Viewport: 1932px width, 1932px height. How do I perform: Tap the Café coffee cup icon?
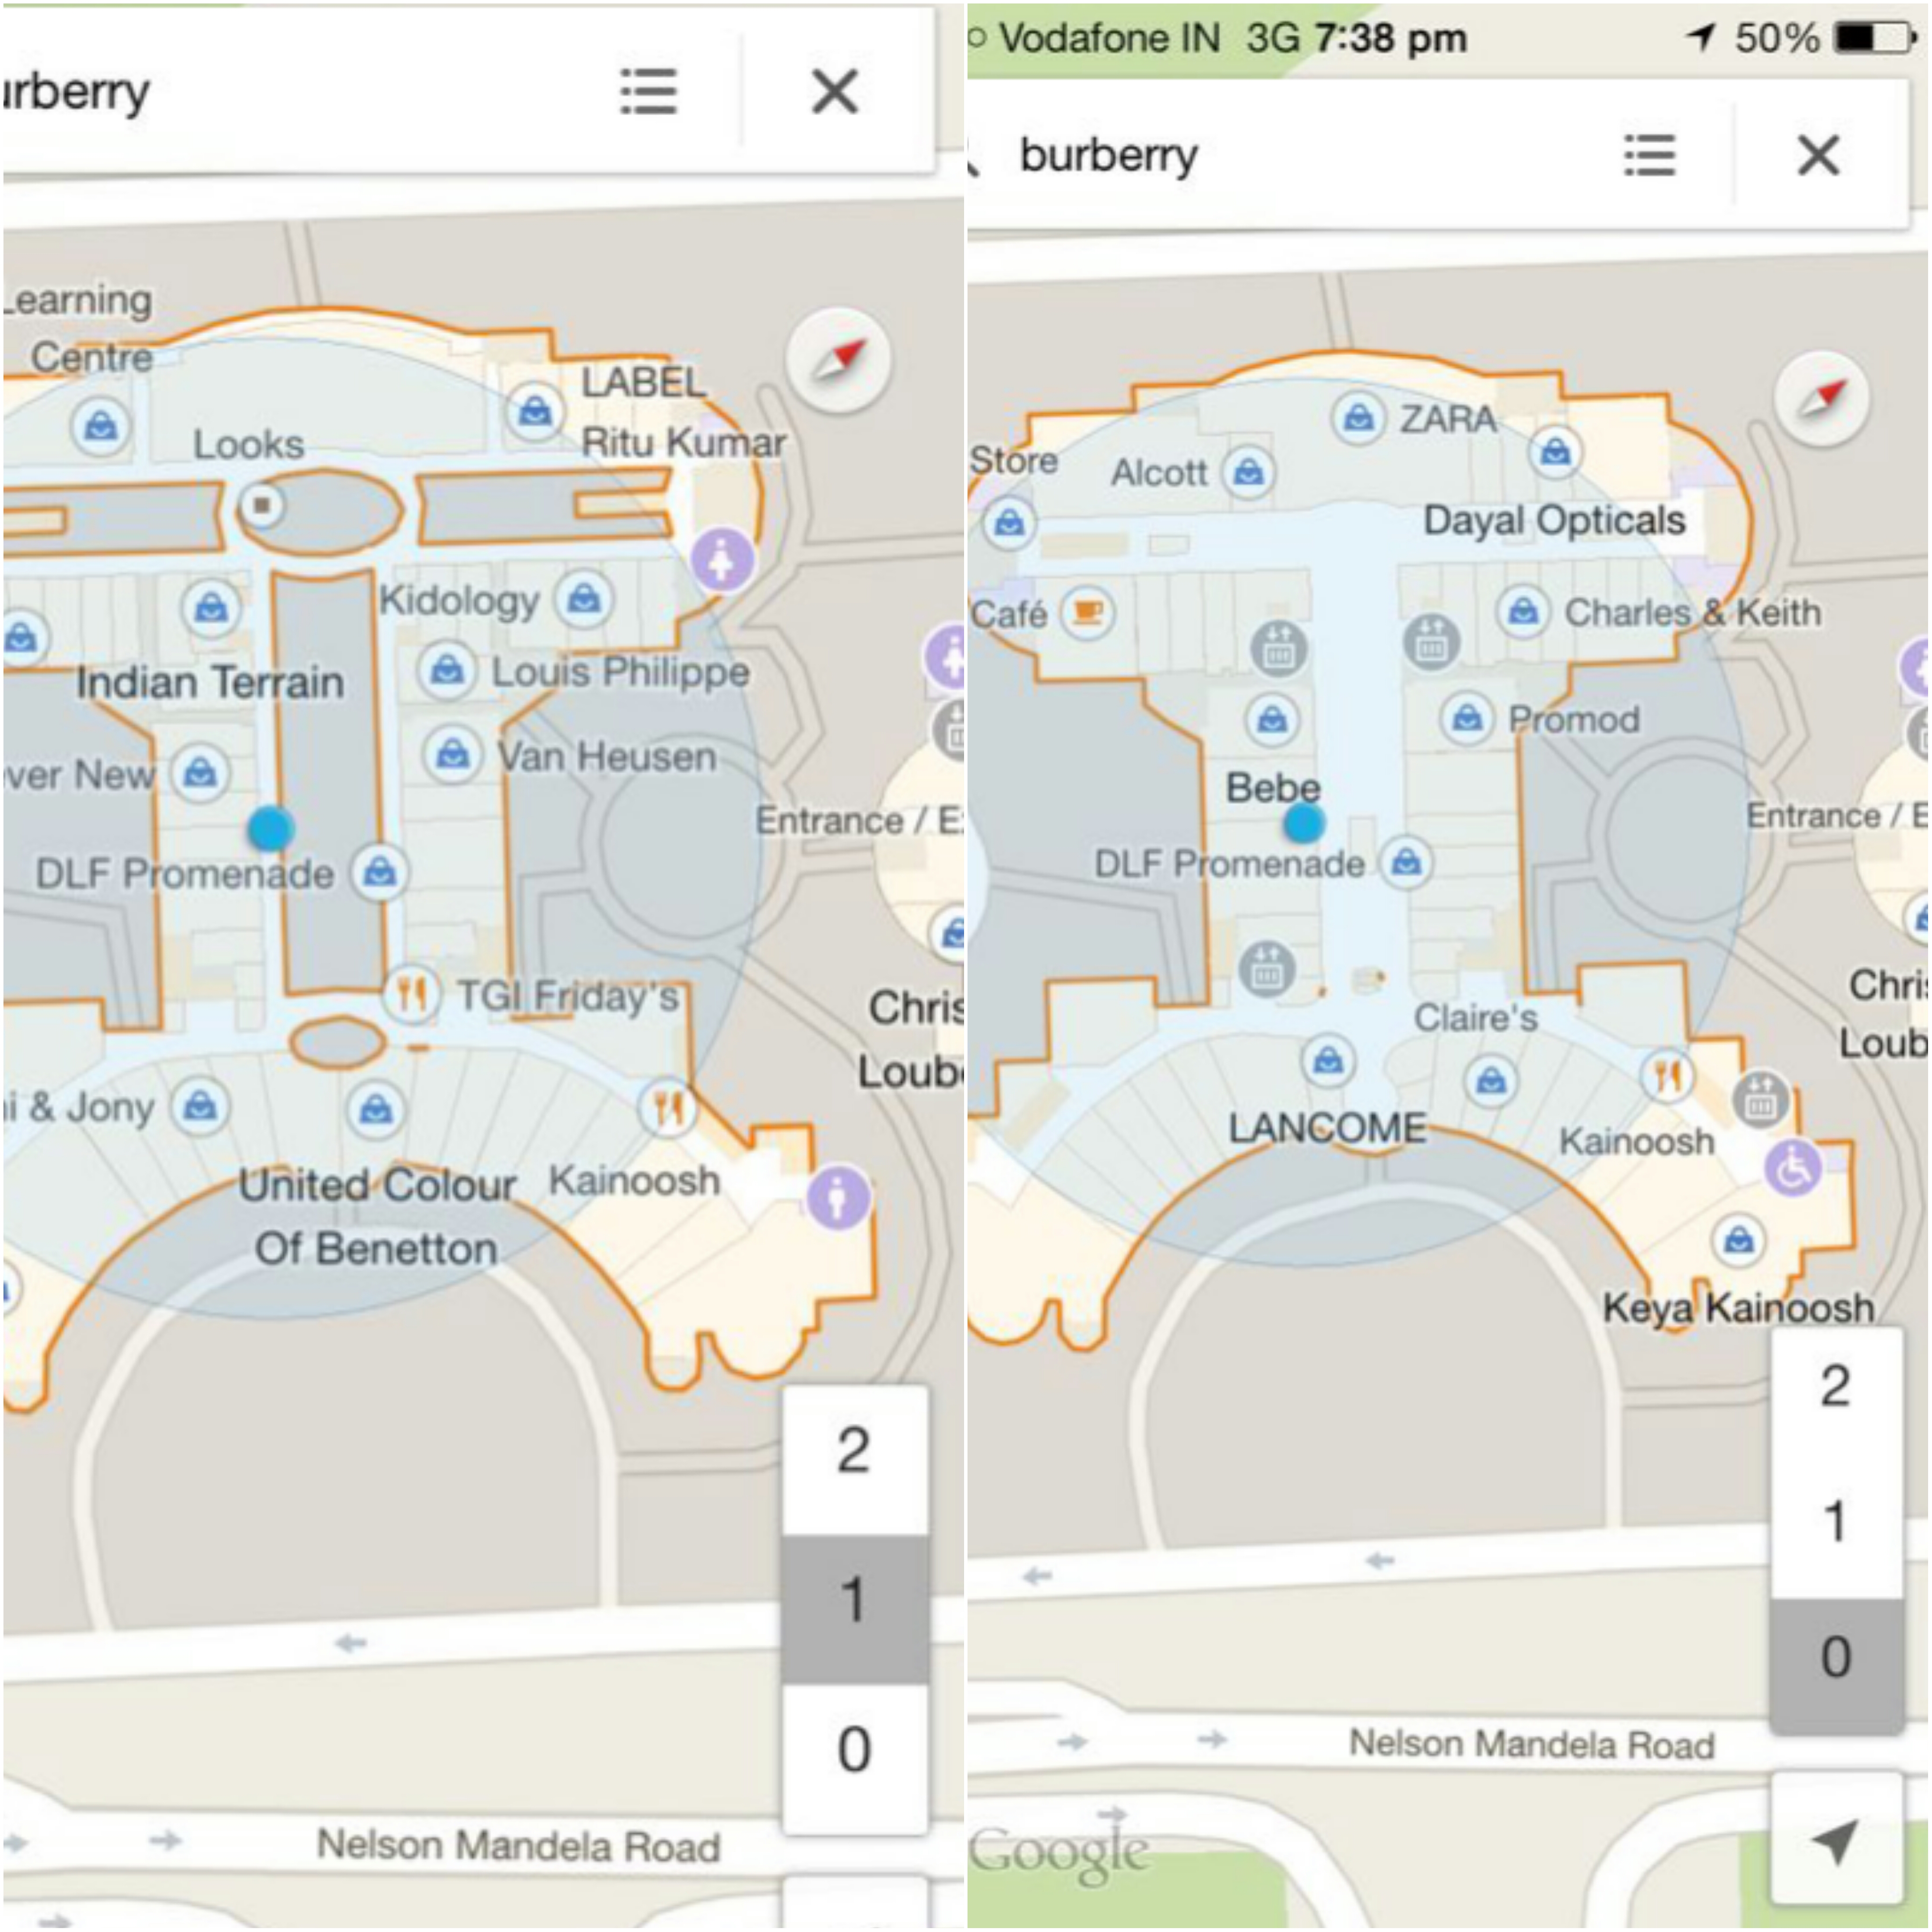pyautogui.click(x=1088, y=611)
